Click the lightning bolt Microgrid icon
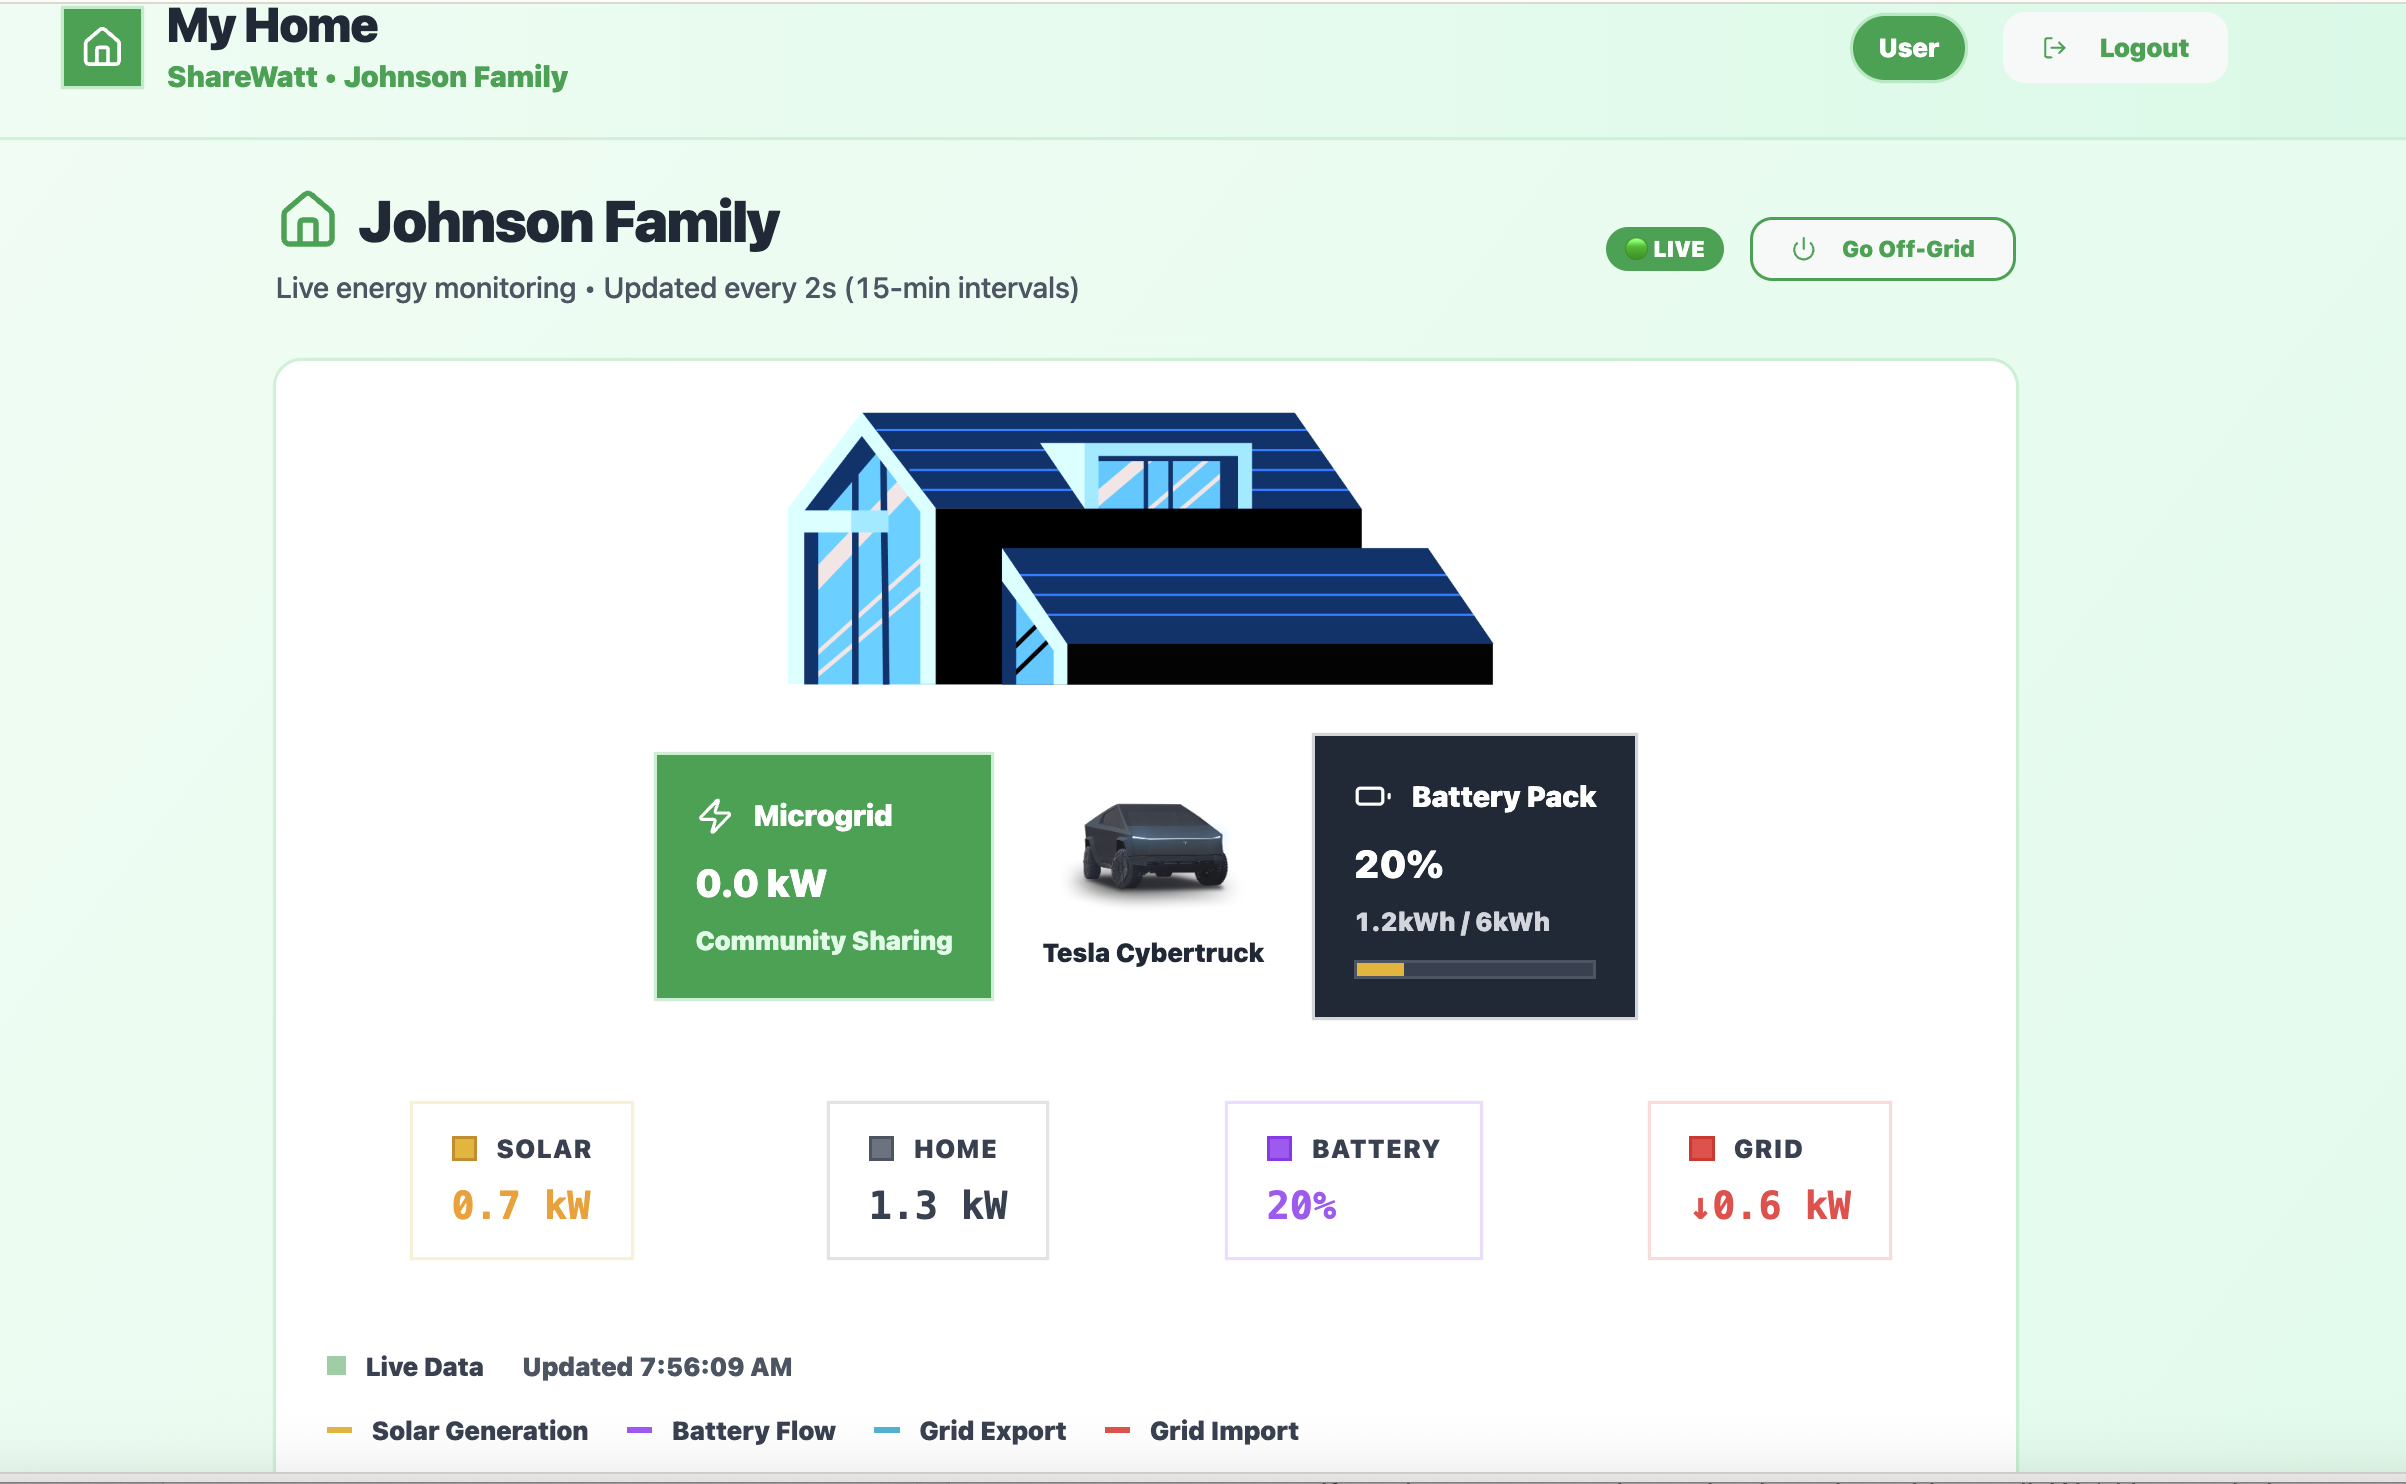Viewport: 2406px width, 1484px height. click(715, 816)
